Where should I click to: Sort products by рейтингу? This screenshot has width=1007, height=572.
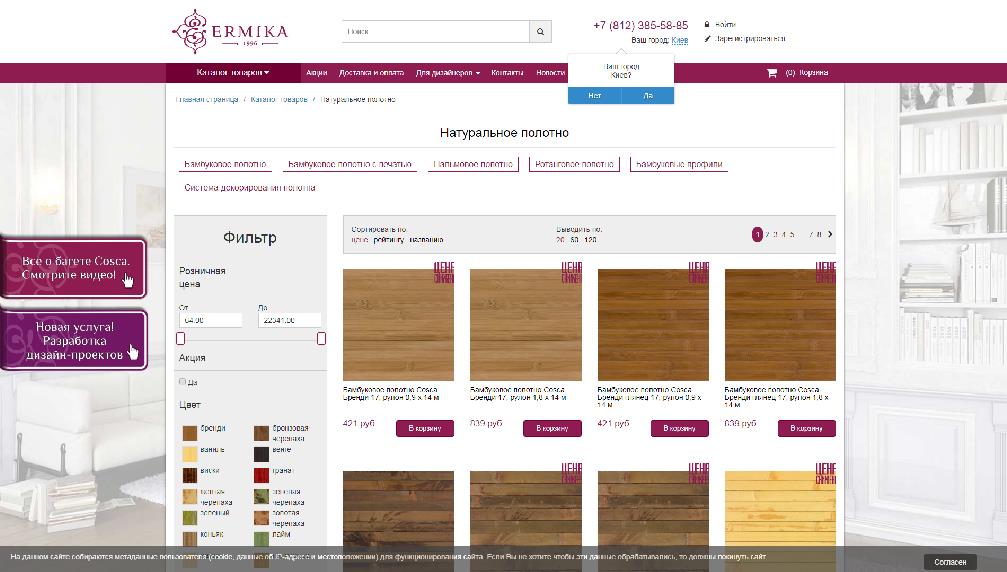pos(389,239)
